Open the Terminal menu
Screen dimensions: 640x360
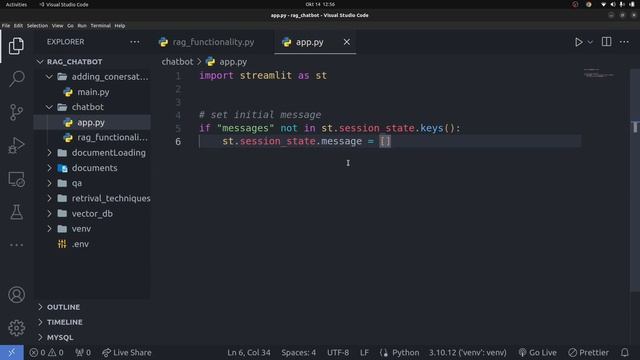100,25
